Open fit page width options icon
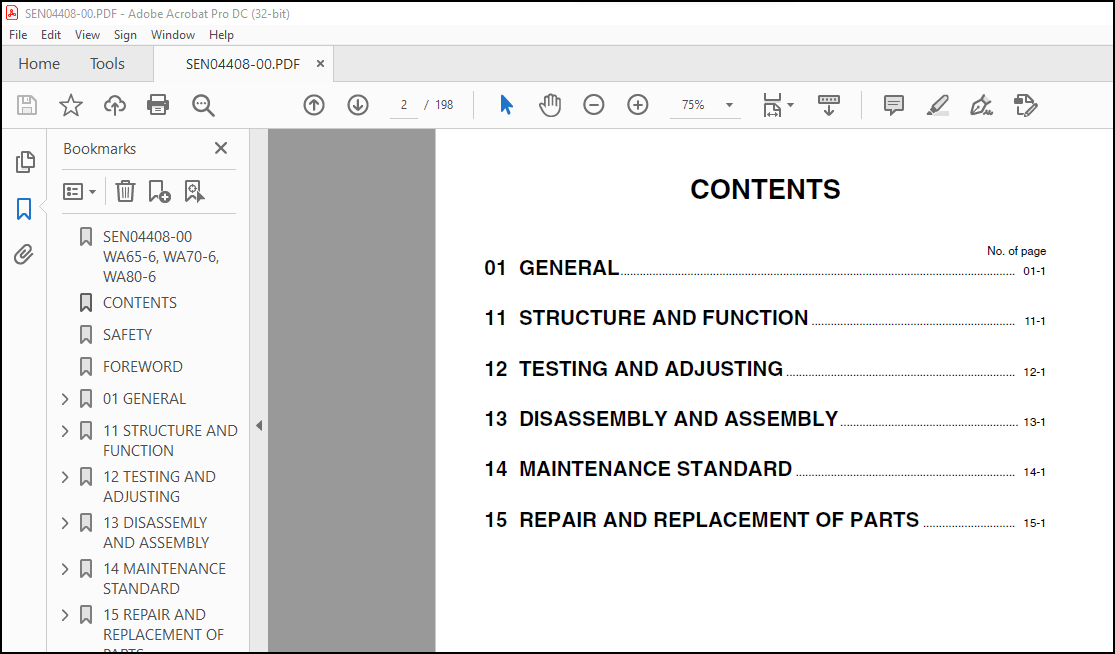 tap(778, 105)
